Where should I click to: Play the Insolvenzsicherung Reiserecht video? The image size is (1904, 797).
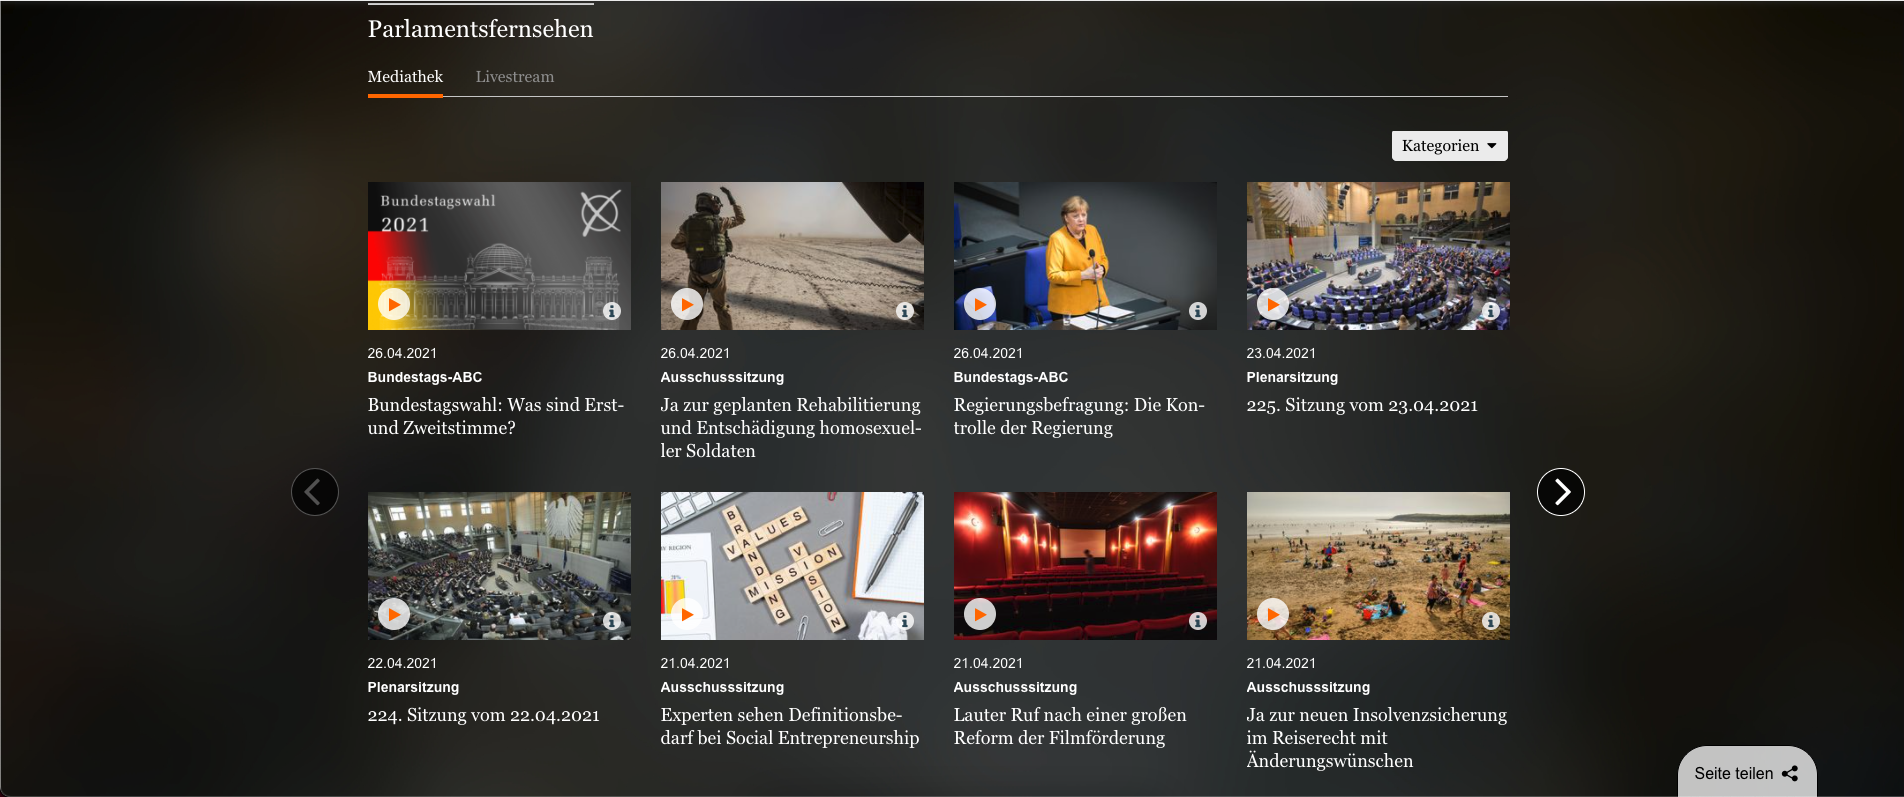click(1273, 614)
